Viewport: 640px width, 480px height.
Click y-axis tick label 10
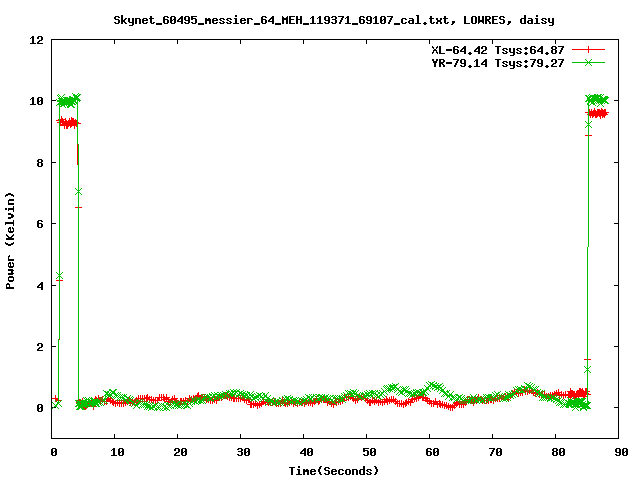pyautogui.click(x=36, y=101)
